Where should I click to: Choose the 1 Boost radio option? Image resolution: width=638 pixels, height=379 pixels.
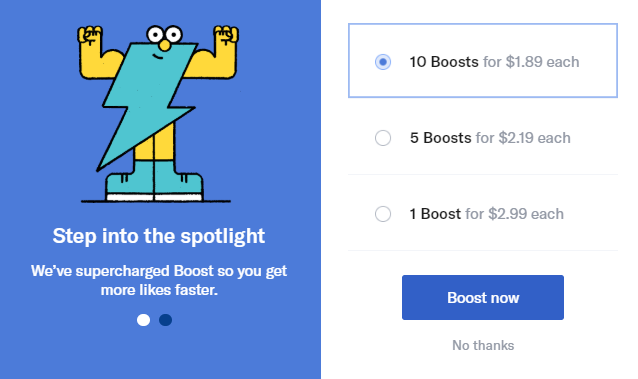coord(383,214)
